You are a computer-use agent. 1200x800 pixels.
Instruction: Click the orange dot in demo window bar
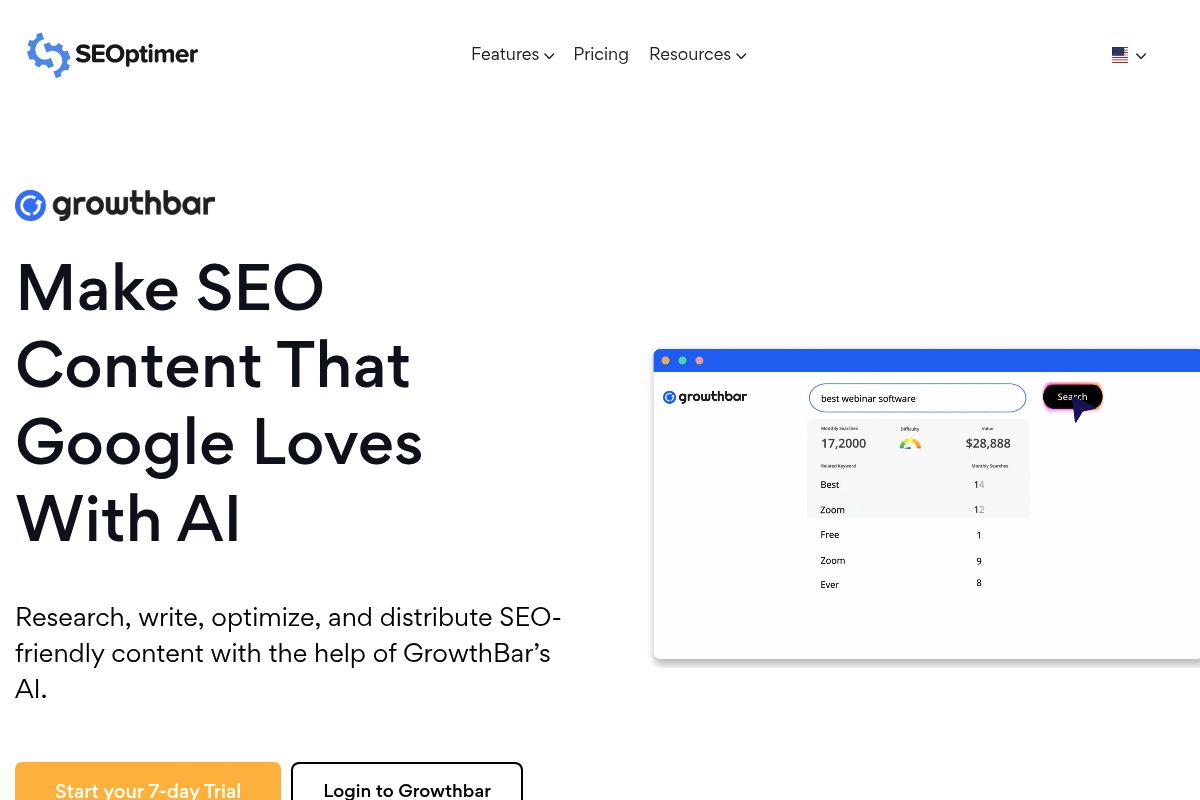point(666,361)
